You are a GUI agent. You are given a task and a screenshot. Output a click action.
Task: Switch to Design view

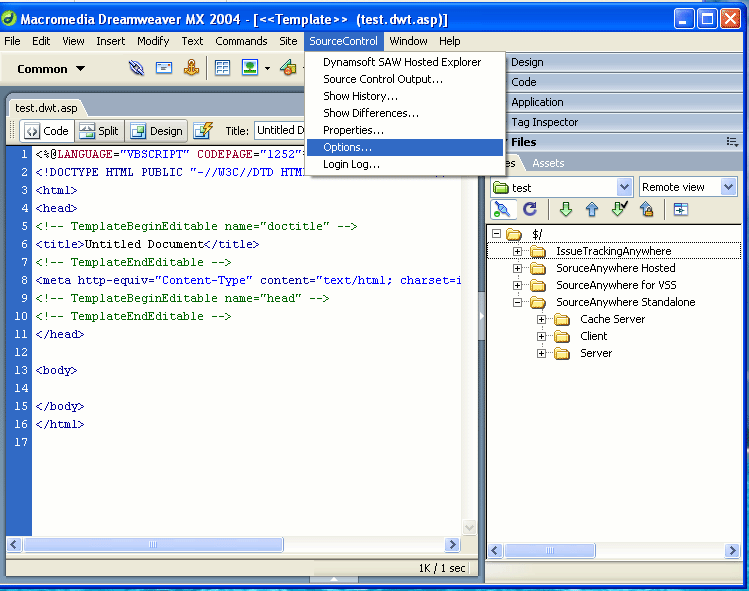click(x=156, y=131)
